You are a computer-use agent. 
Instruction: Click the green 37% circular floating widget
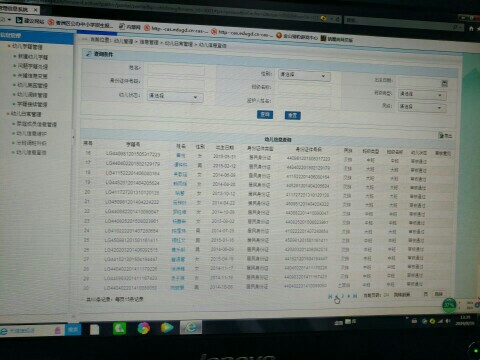coord(449,305)
